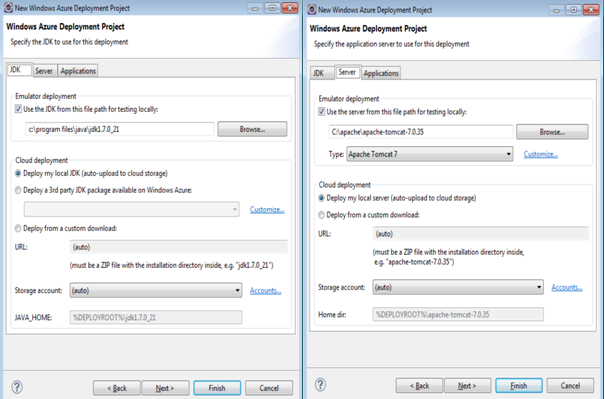Click Browse next to the Tomcat path
The width and height of the screenshot is (605, 399).
[x=552, y=132]
